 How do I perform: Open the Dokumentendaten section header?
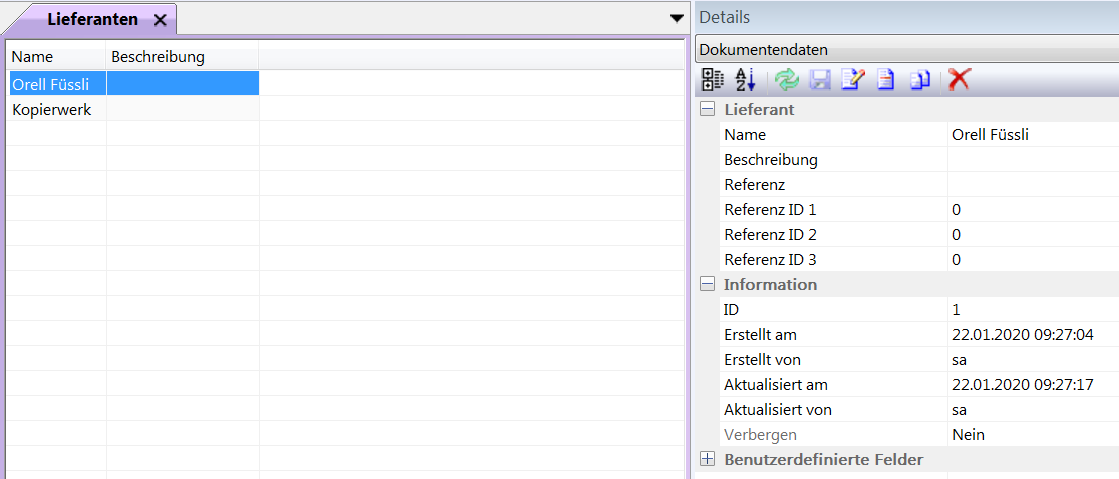click(x=906, y=49)
